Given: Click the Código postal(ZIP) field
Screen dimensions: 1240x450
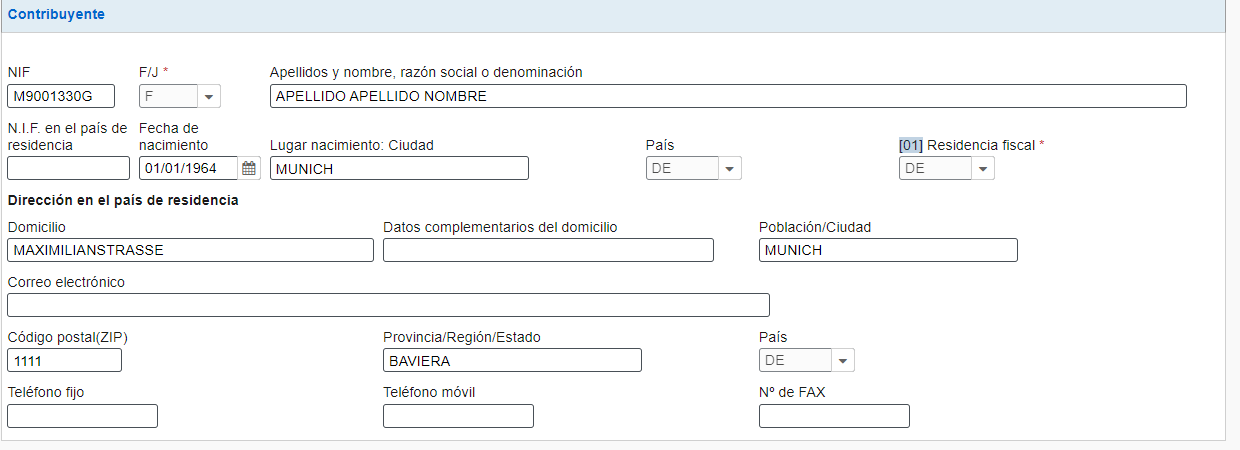Looking at the screenshot, I should (64, 360).
